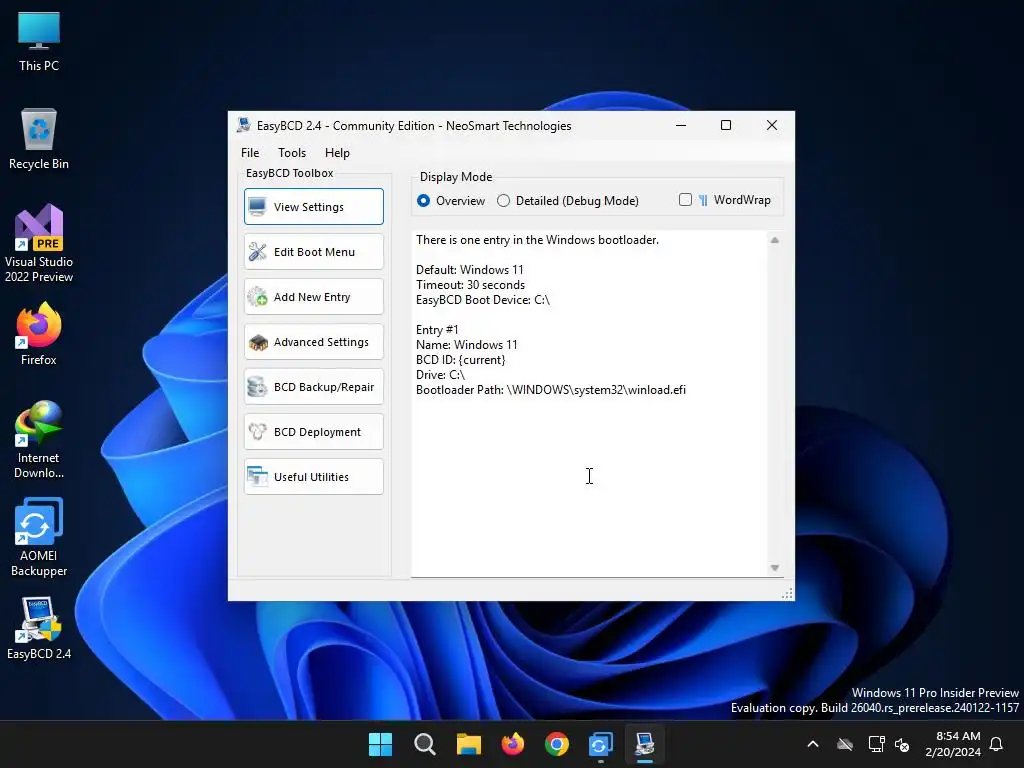1024x768 pixels.
Task: Open Useful Utilities
Action: [x=313, y=477]
